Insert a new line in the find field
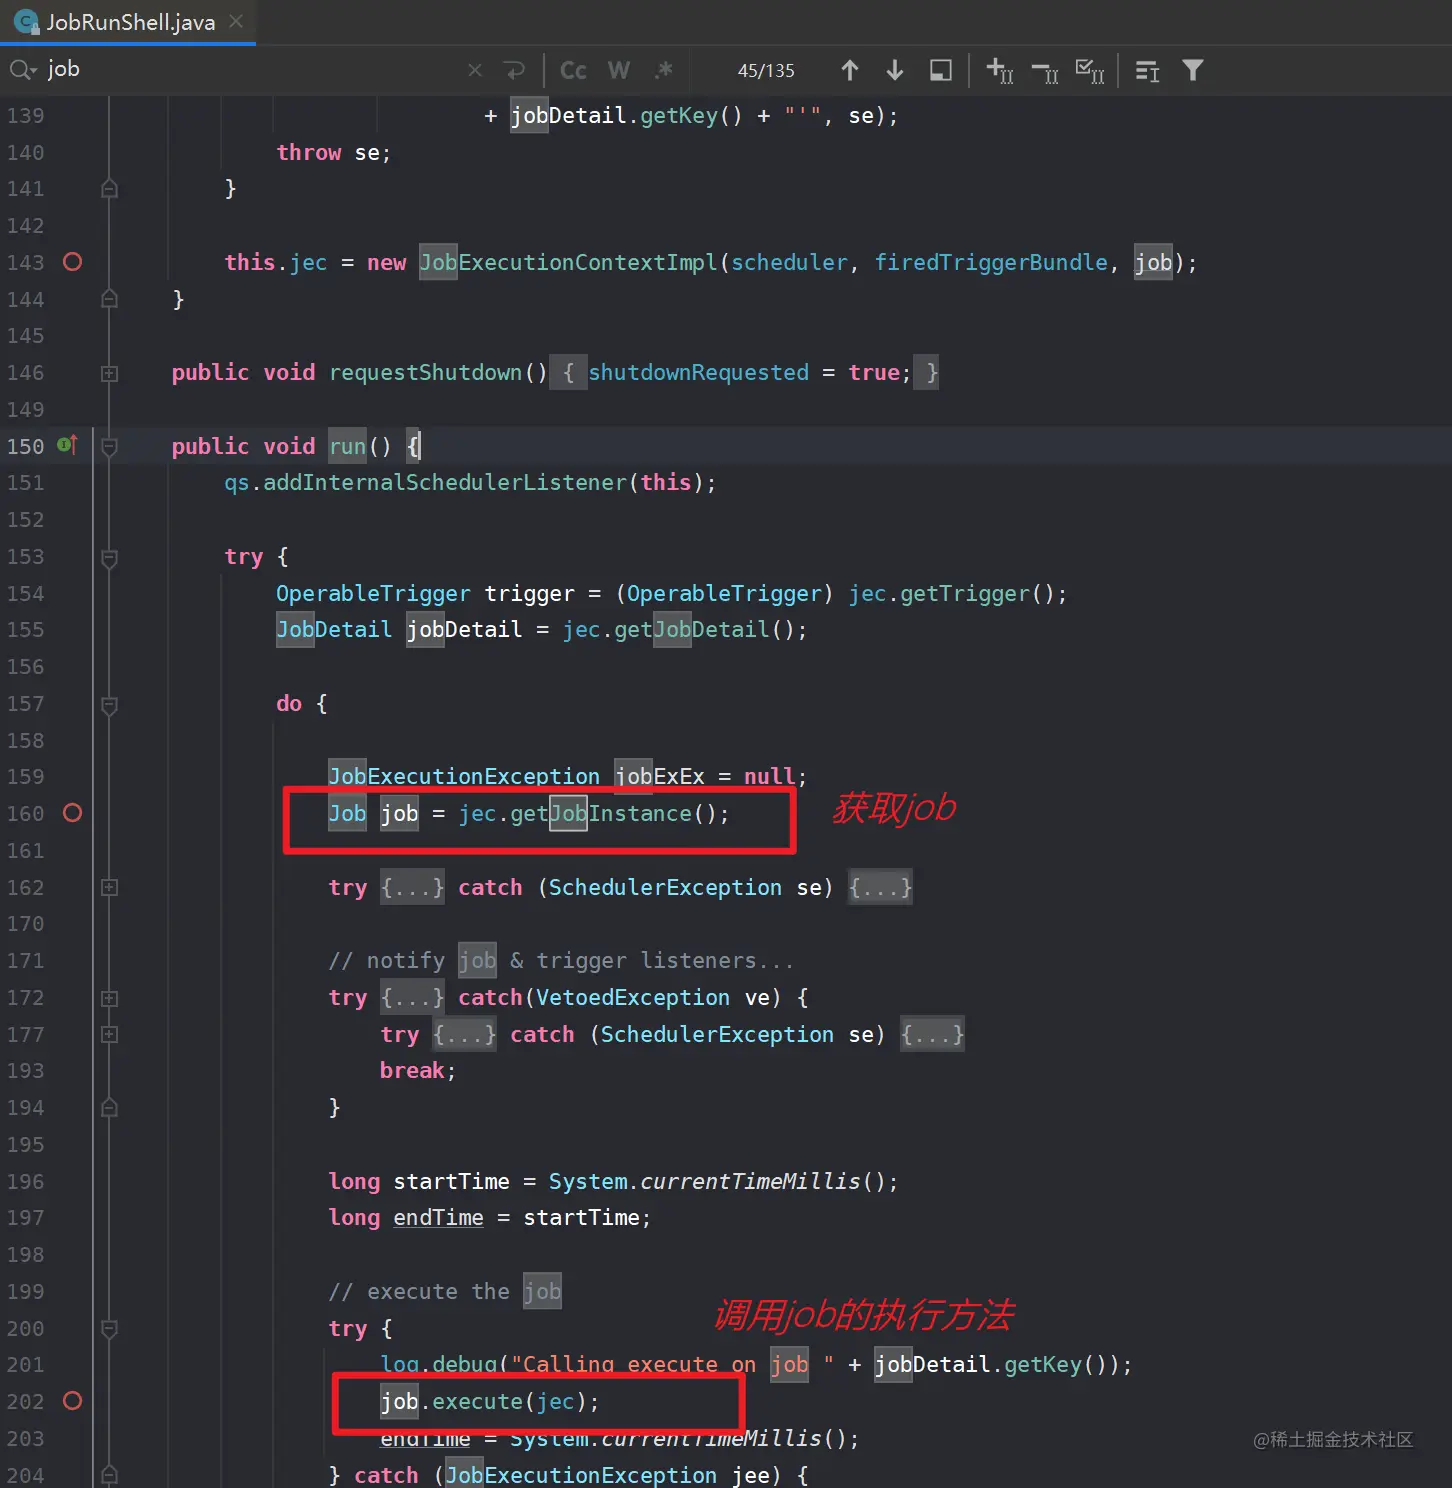 tap(514, 70)
